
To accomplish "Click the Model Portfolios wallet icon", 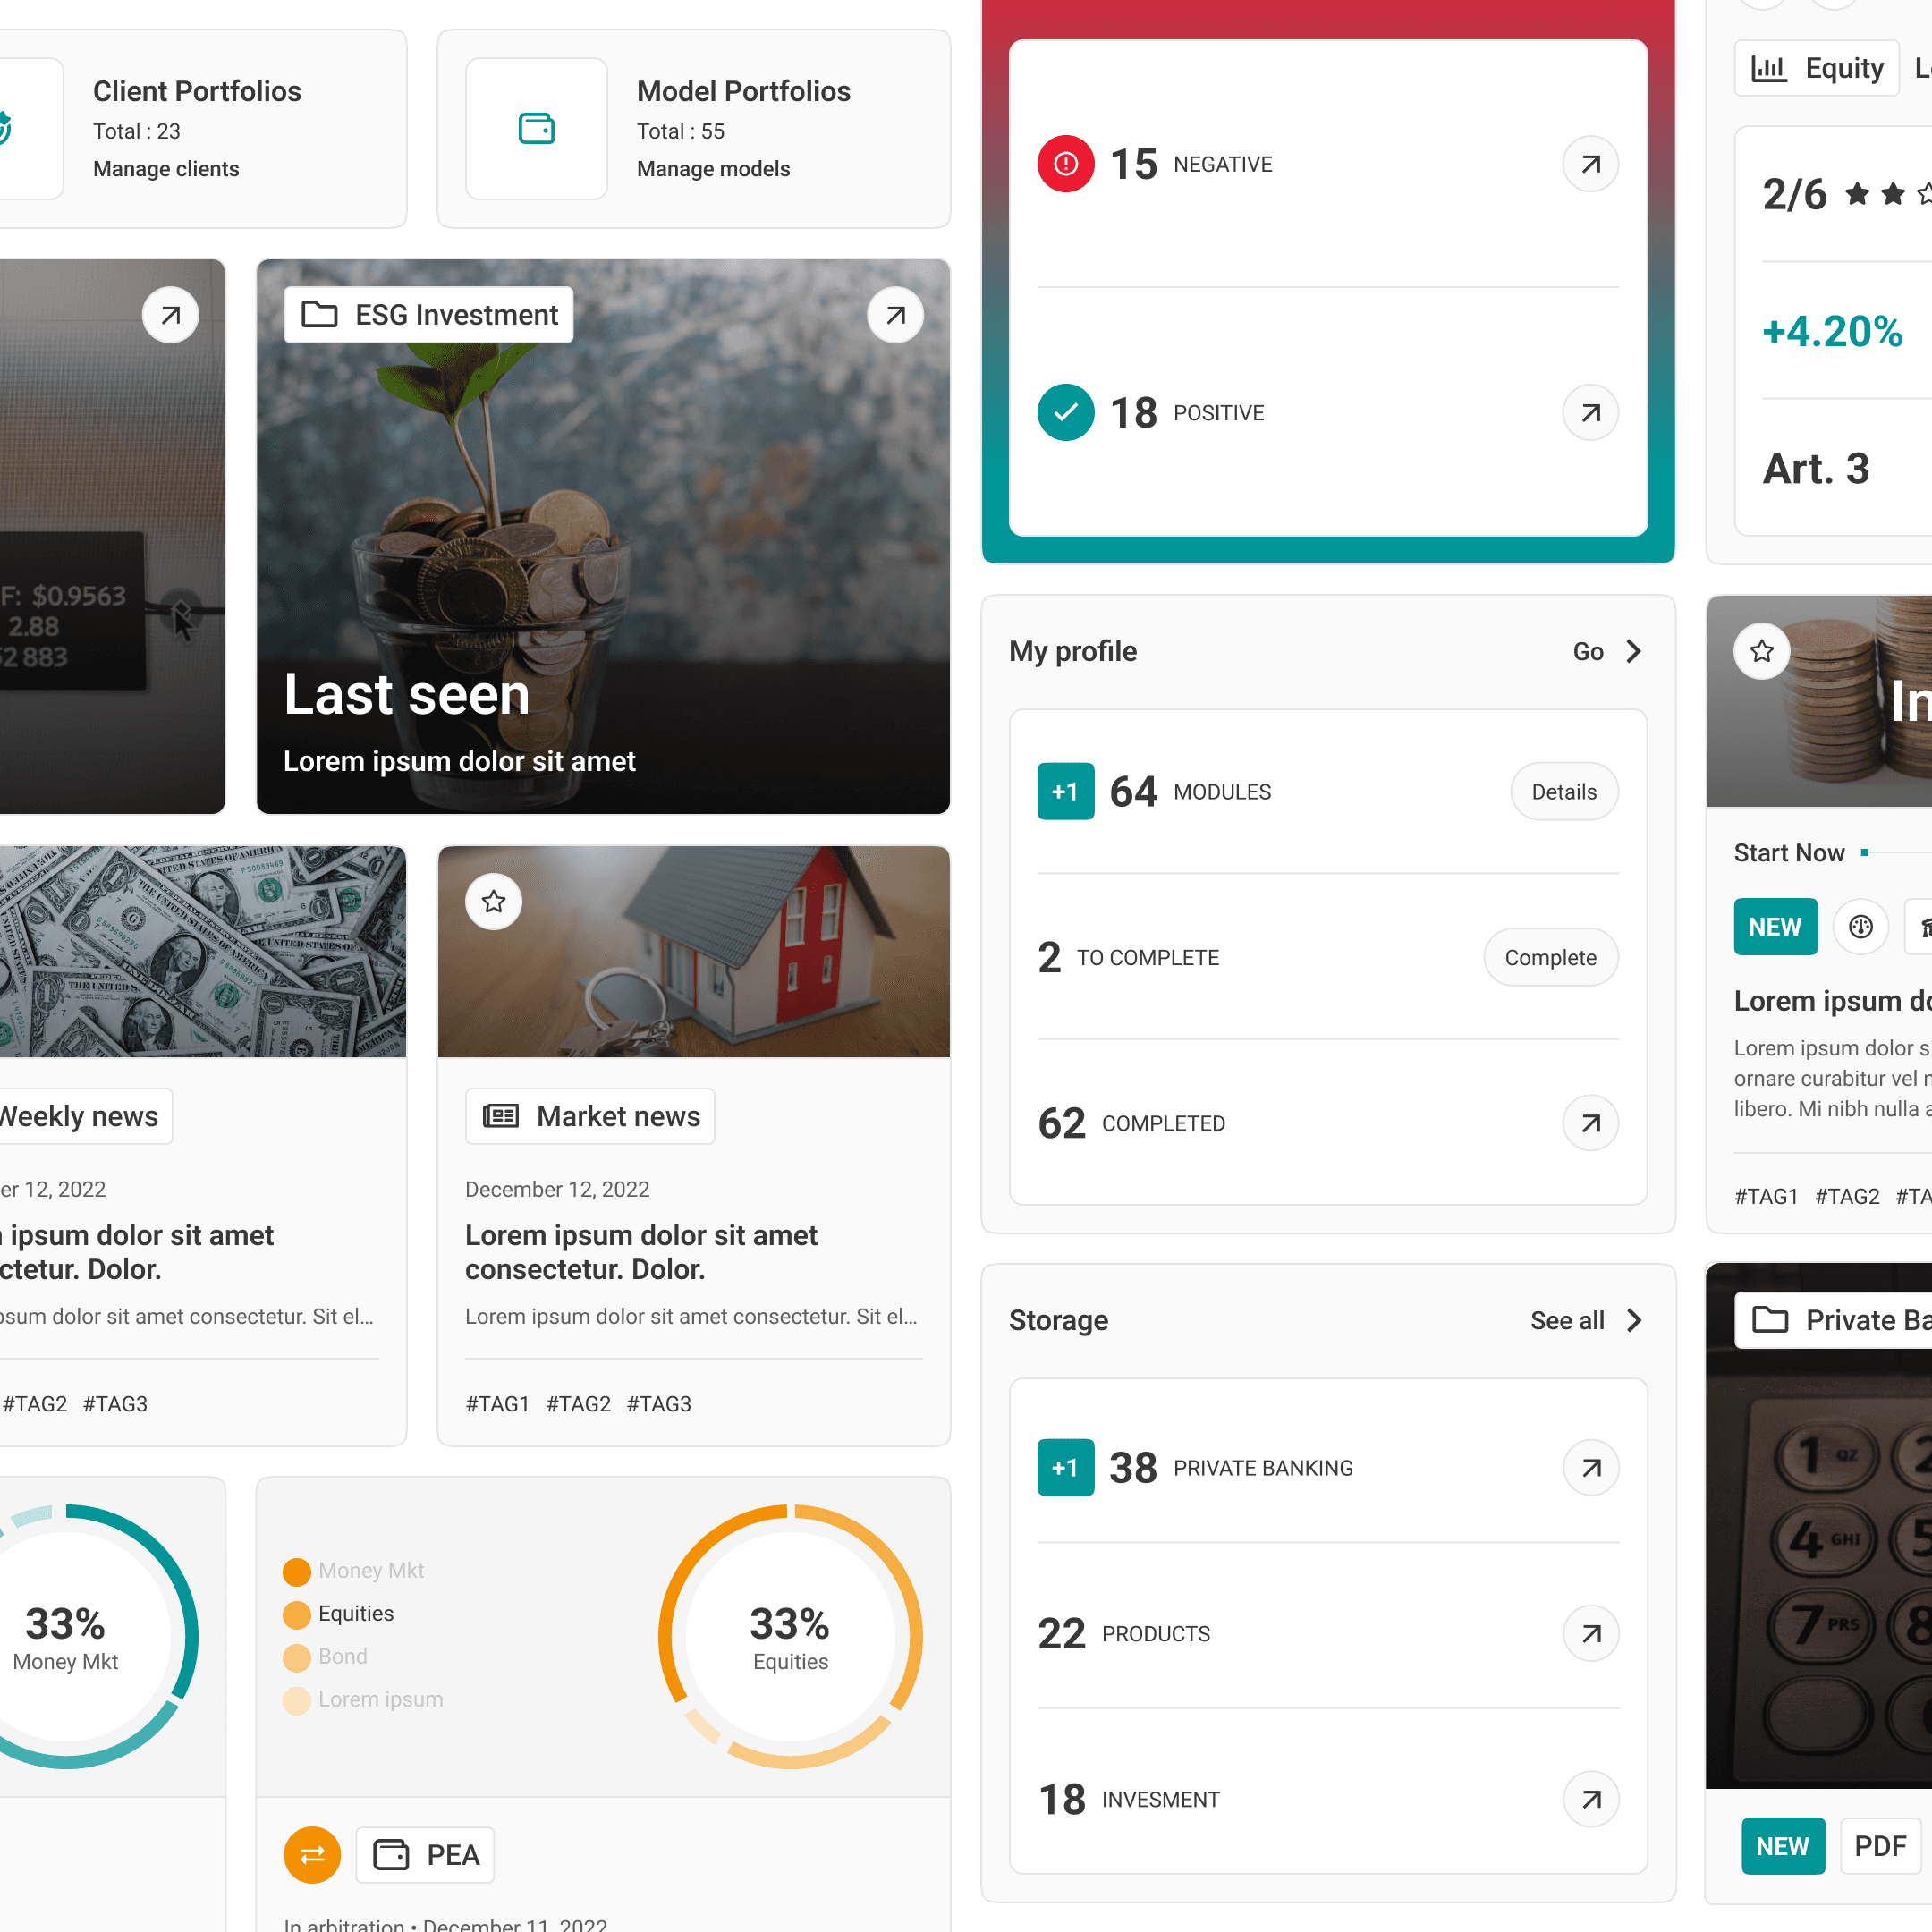I will coord(536,125).
